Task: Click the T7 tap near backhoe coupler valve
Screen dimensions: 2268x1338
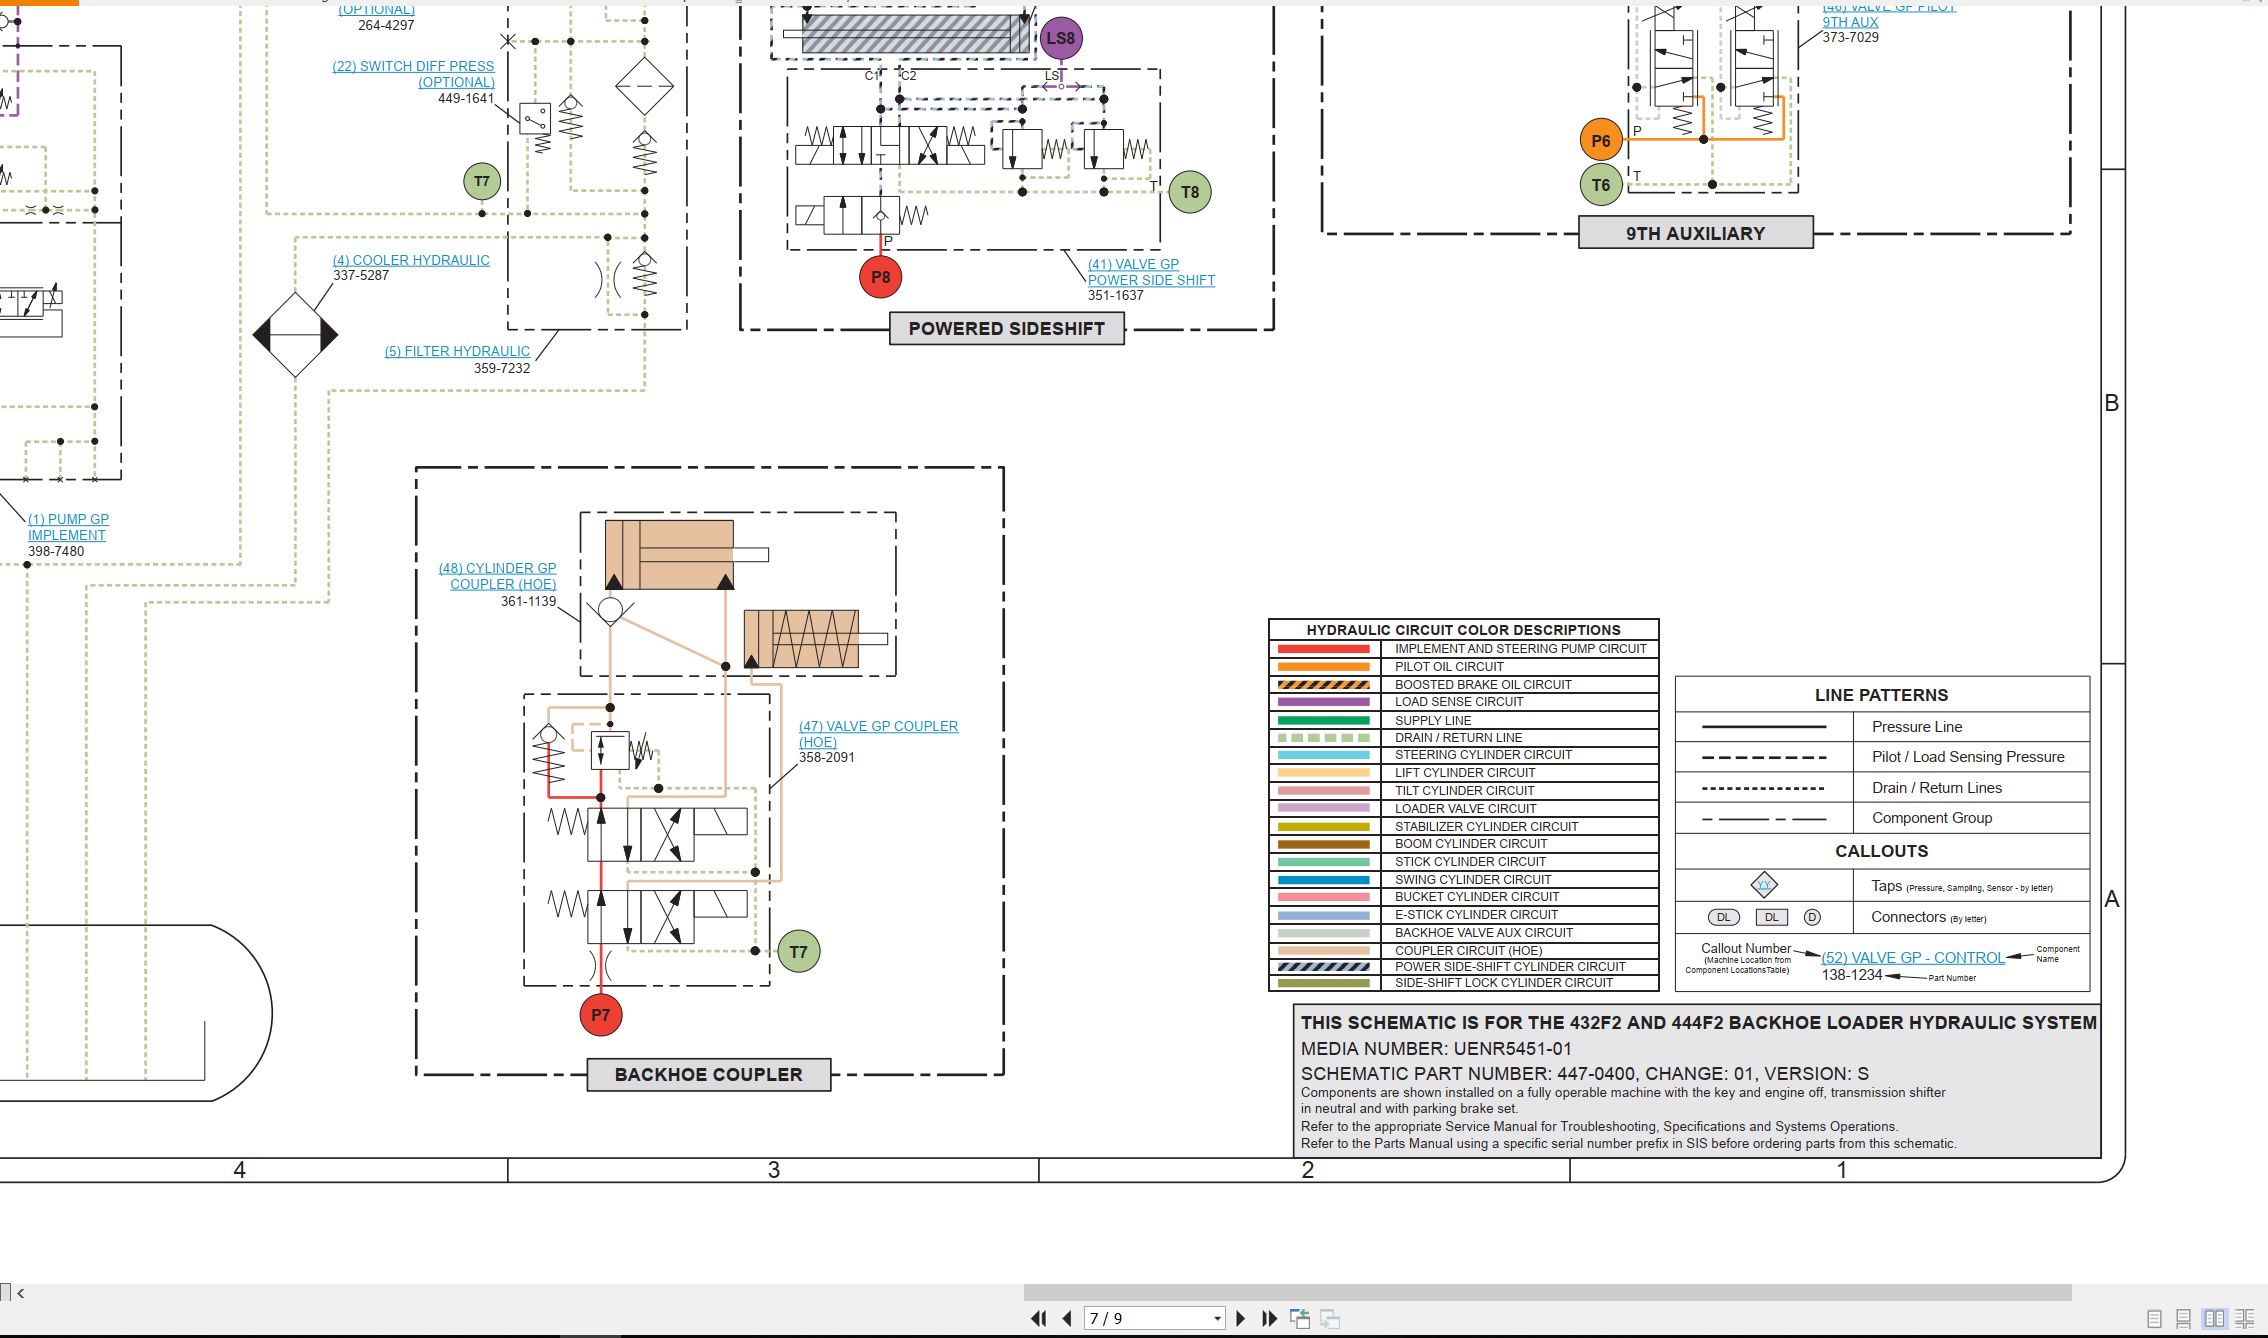Action: [x=798, y=952]
